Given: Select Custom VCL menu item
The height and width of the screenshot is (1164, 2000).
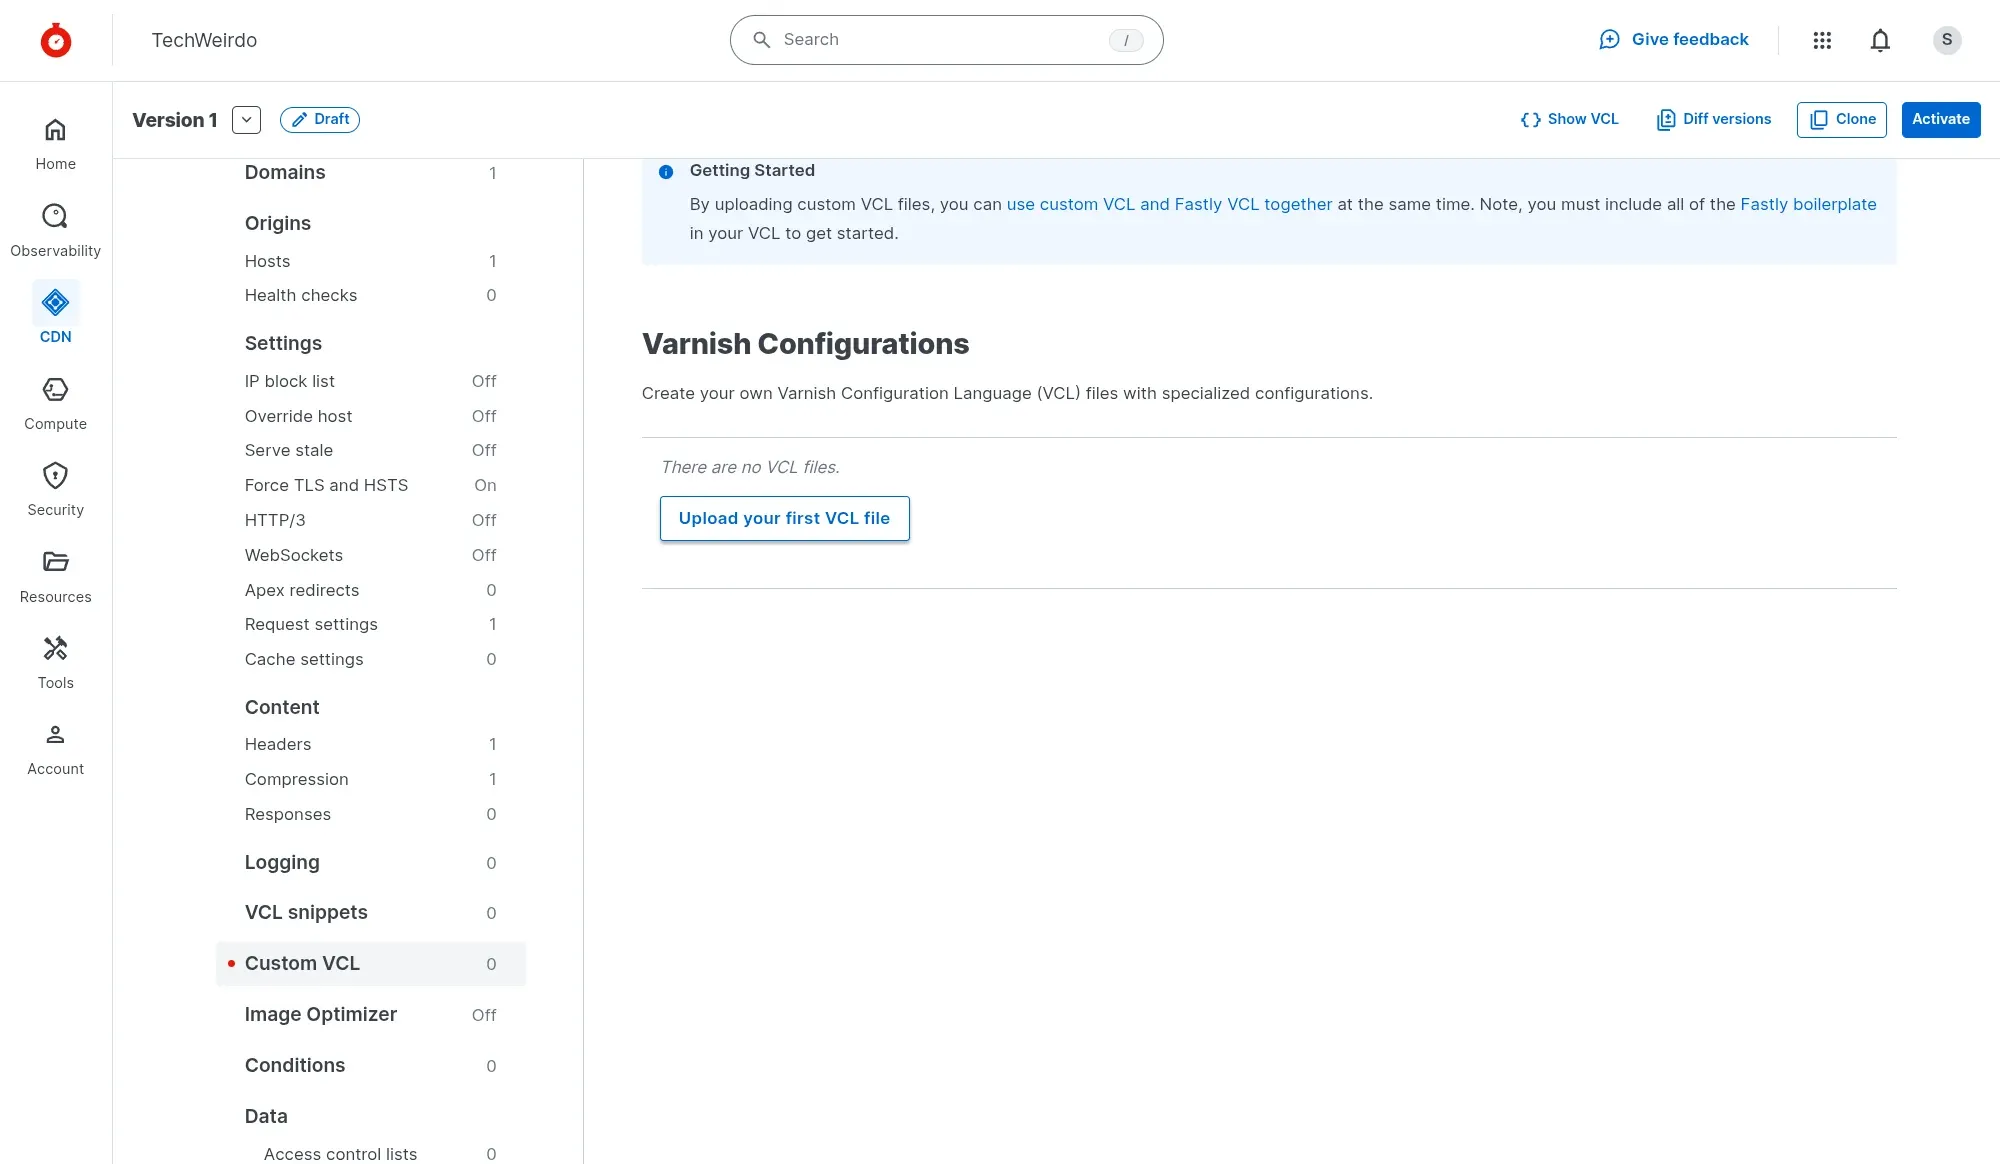Looking at the screenshot, I should click(370, 963).
